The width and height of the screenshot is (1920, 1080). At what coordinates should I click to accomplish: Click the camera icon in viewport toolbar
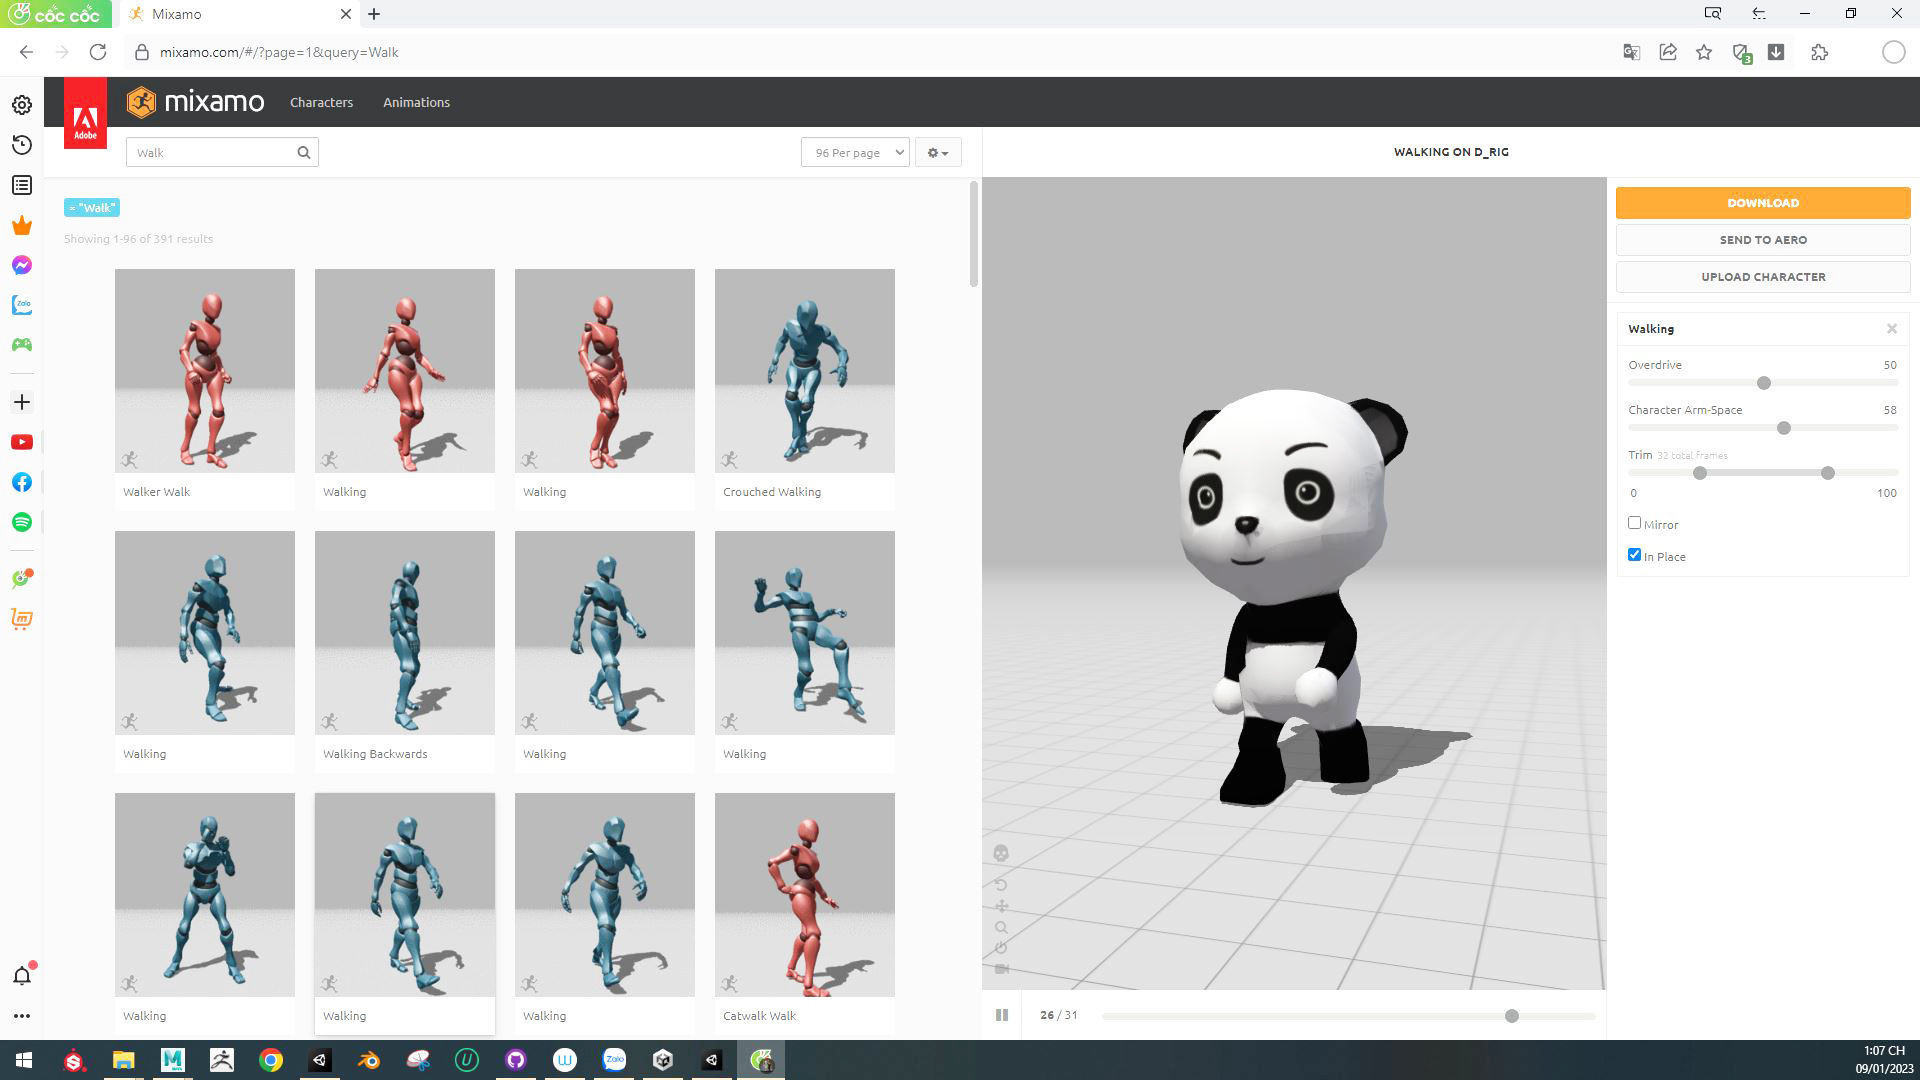(x=1001, y=969)
